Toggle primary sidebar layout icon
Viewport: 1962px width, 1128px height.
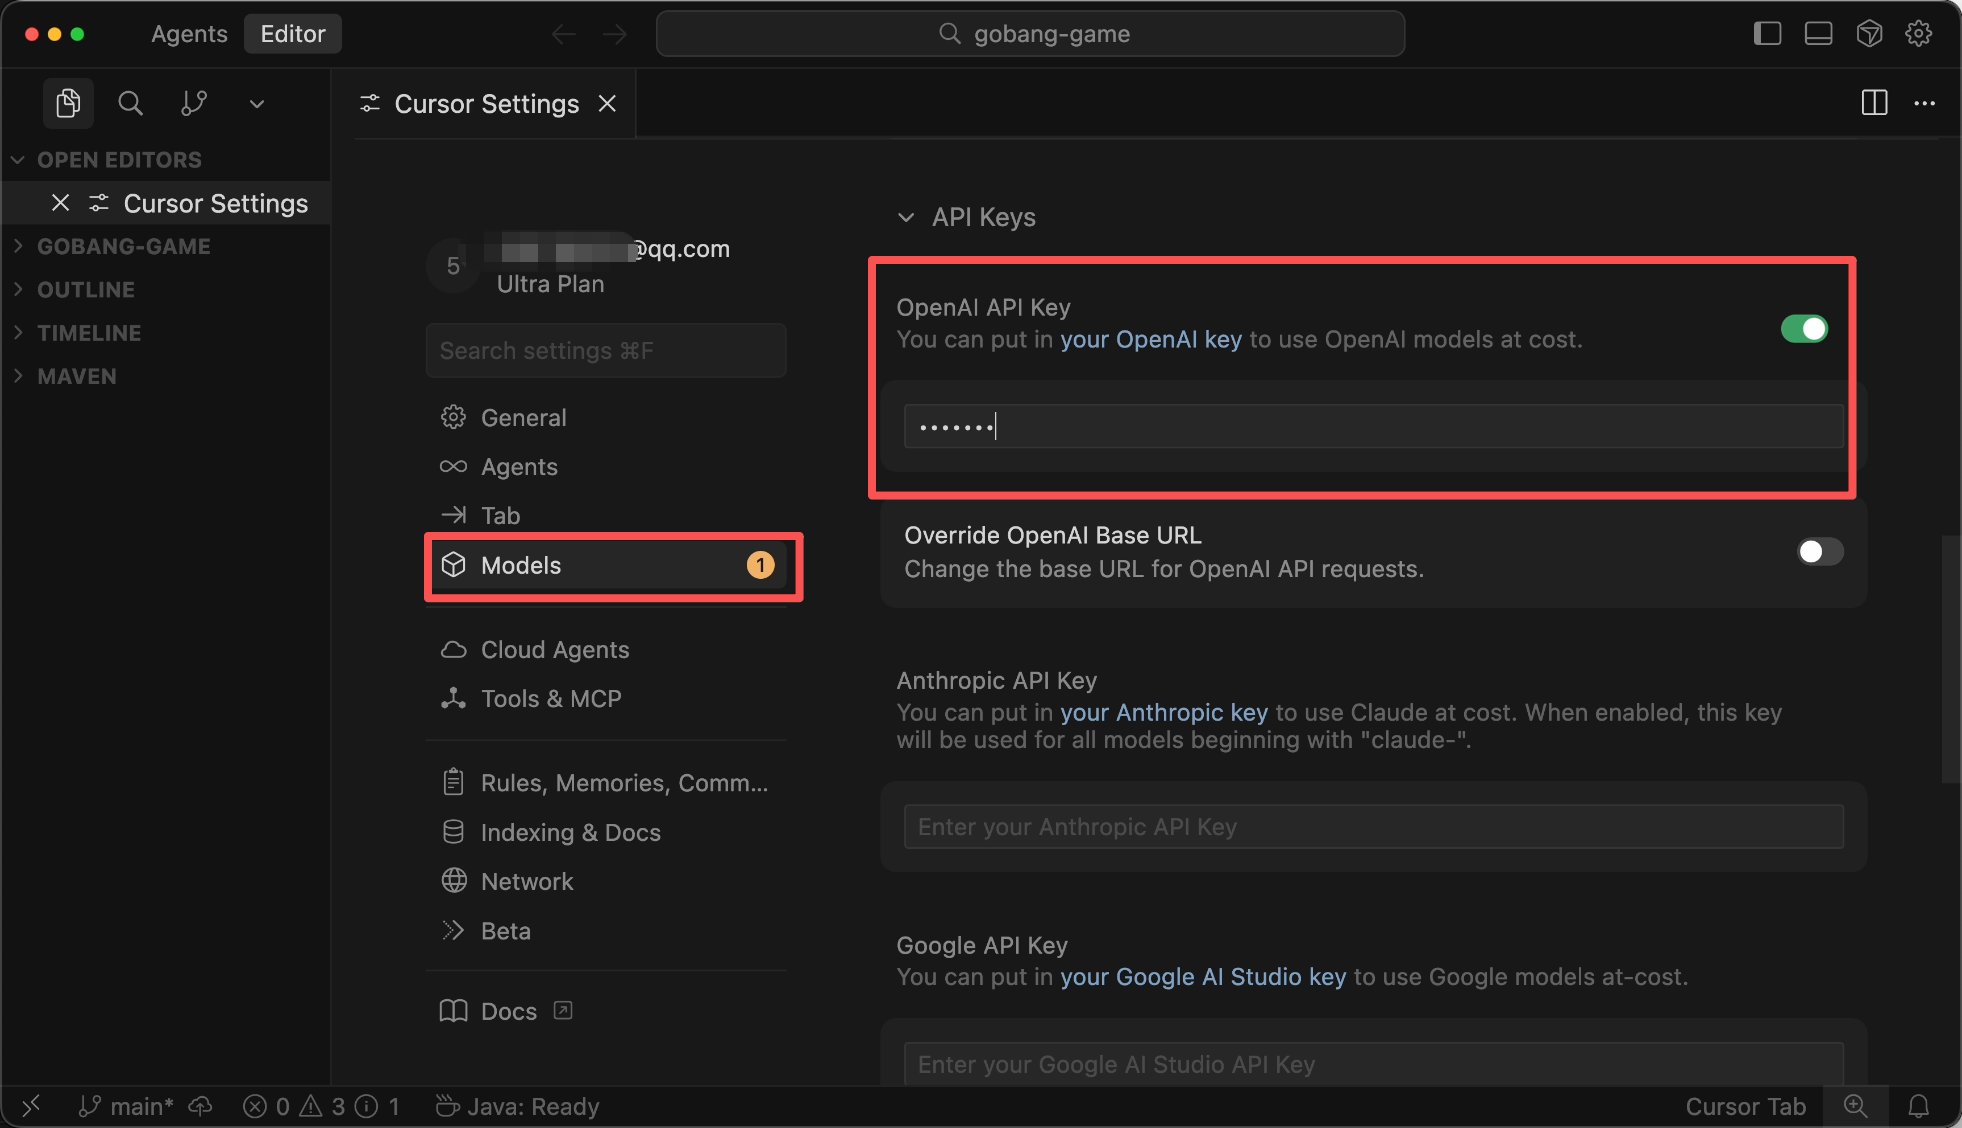point(1767,33)
